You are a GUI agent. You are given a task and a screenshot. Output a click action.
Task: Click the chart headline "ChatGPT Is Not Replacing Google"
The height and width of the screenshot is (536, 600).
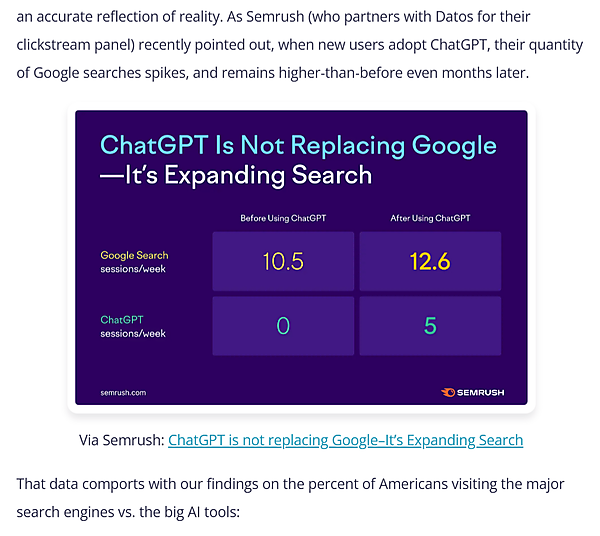point(298,145)
